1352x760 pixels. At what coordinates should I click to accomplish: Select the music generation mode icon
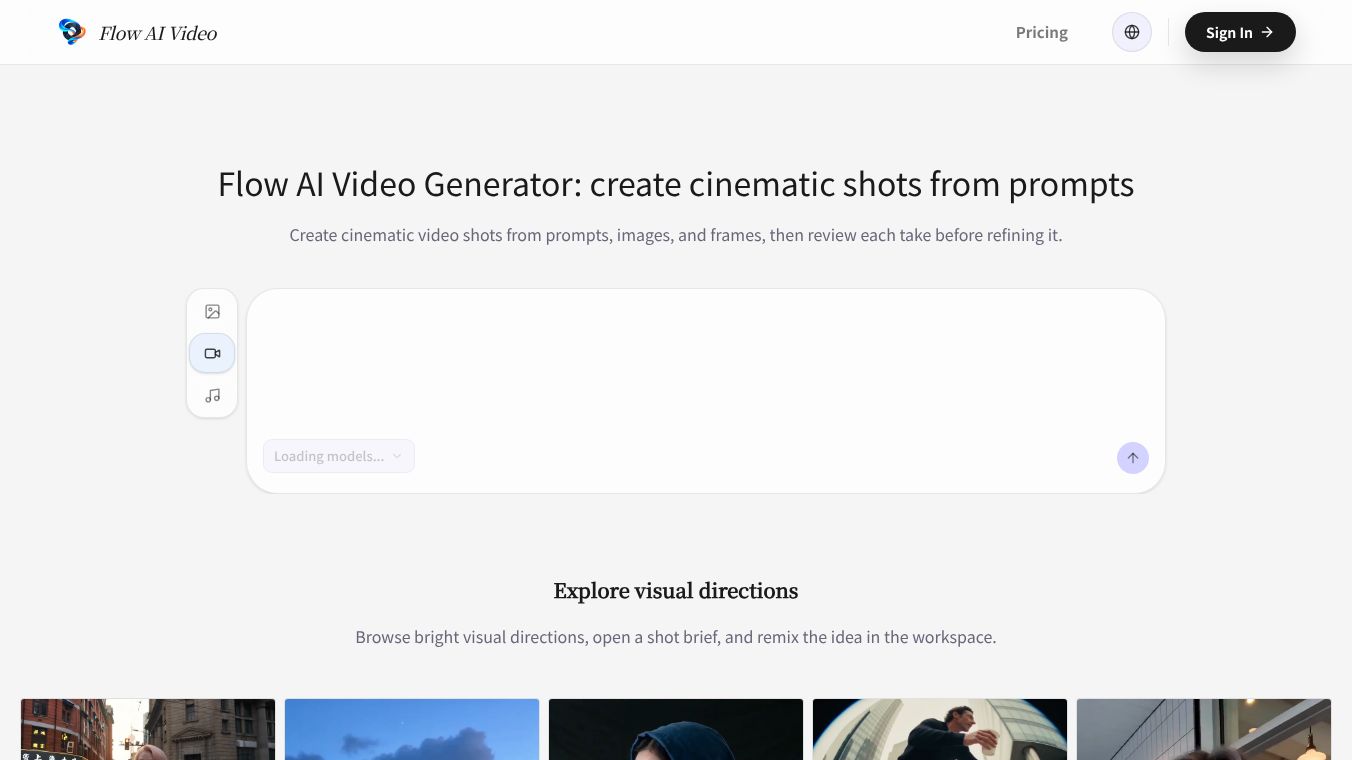click(212, 395)
